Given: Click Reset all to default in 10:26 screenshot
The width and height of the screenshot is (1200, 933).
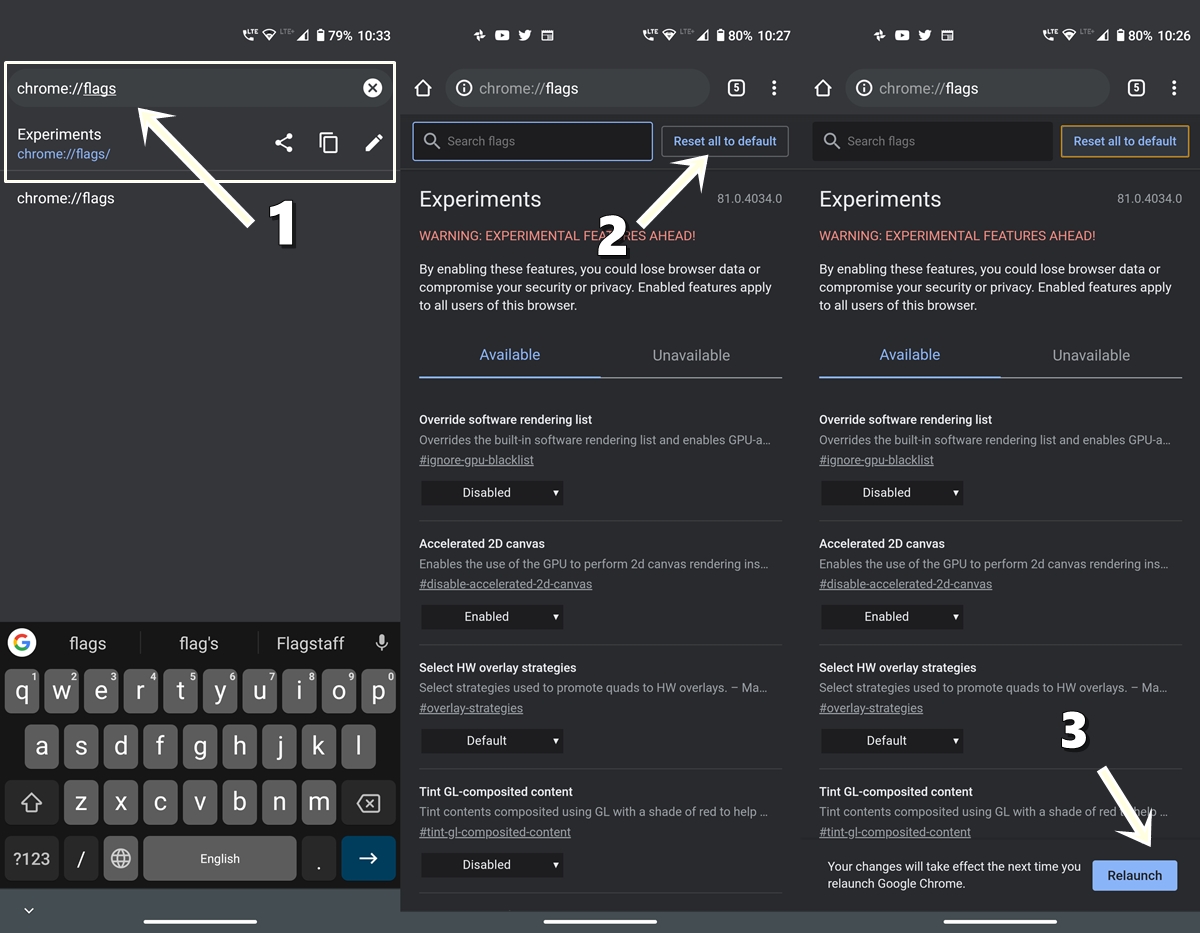Looking at the screenshot, I should click(x=1125, y=141).
